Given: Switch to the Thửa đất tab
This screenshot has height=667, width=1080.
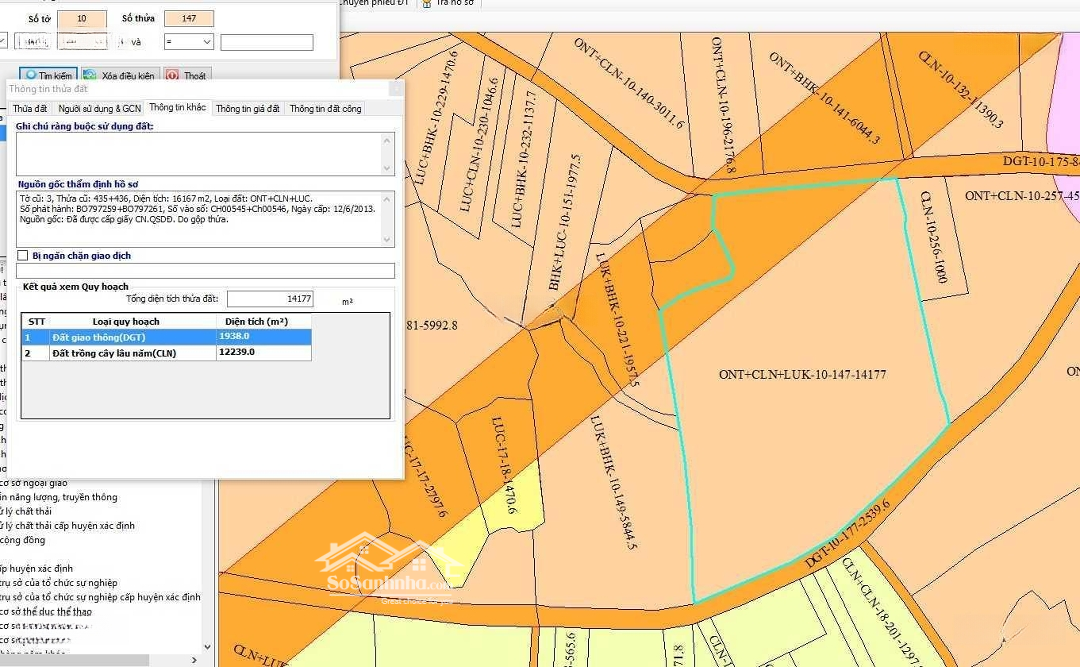Looking at the screenshot, I should tap(30, 108).
